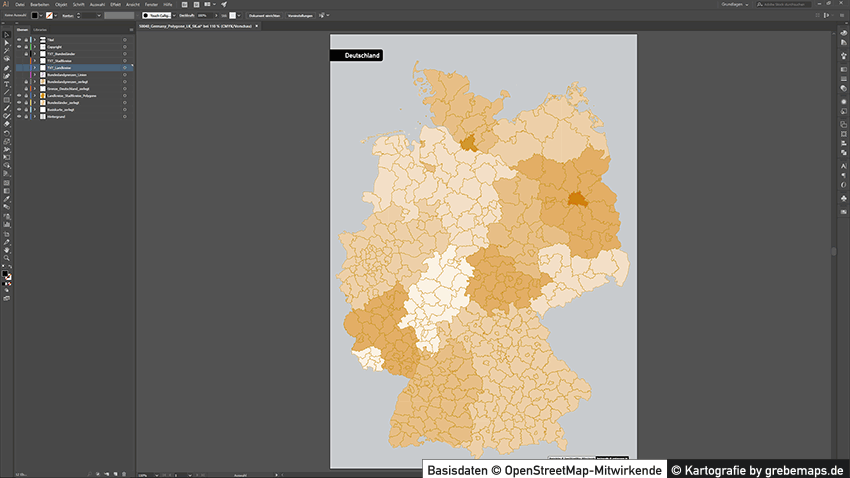Toggle visibility of the Copyright layer
The image size is (850, 478).
click(x=19, y=46)
